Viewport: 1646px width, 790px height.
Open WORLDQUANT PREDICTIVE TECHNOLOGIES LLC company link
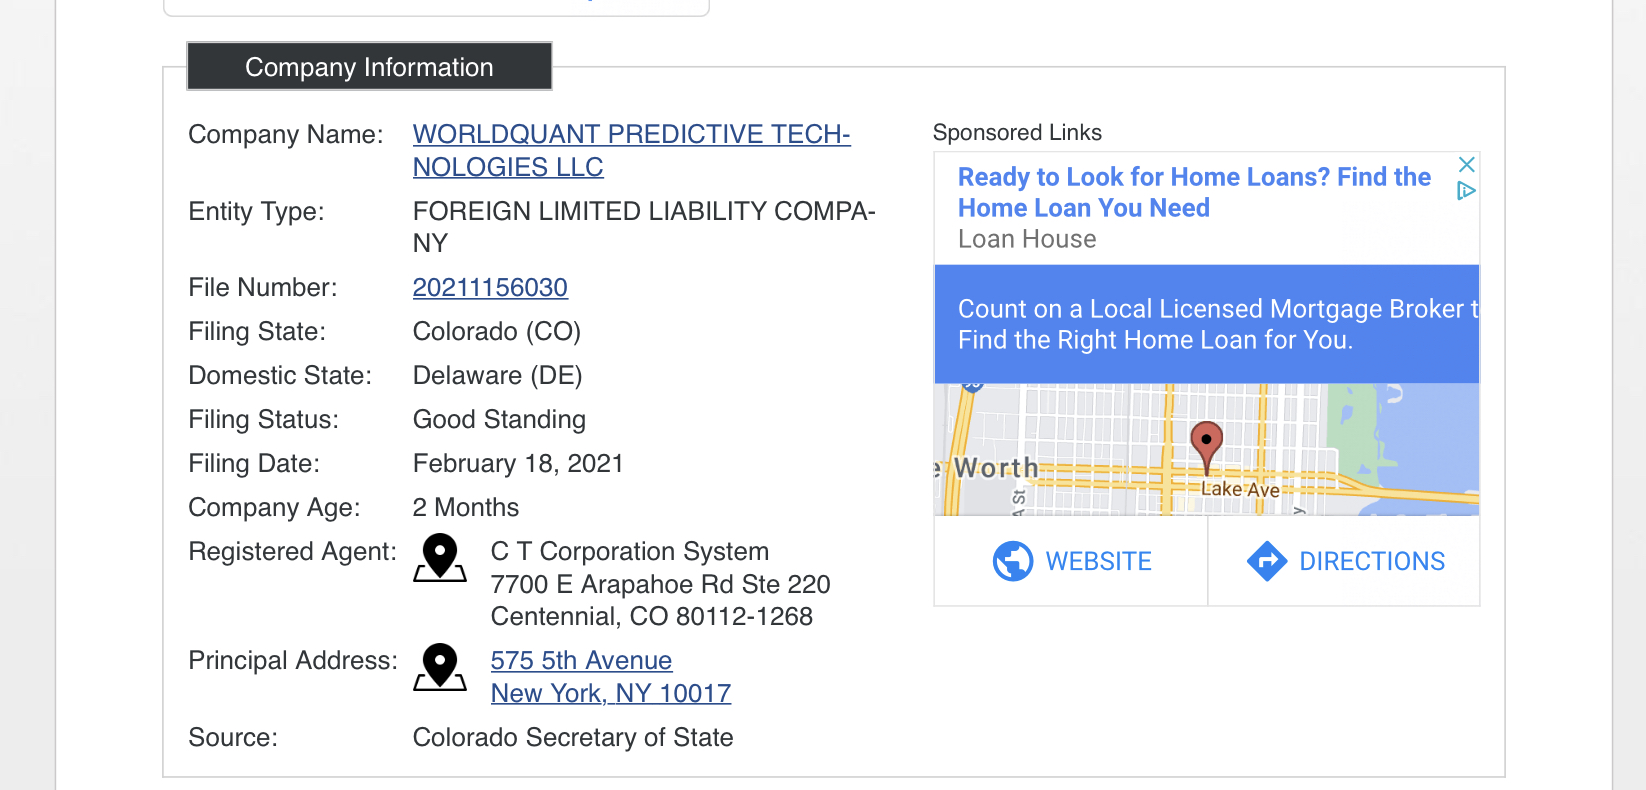point(632,150)
